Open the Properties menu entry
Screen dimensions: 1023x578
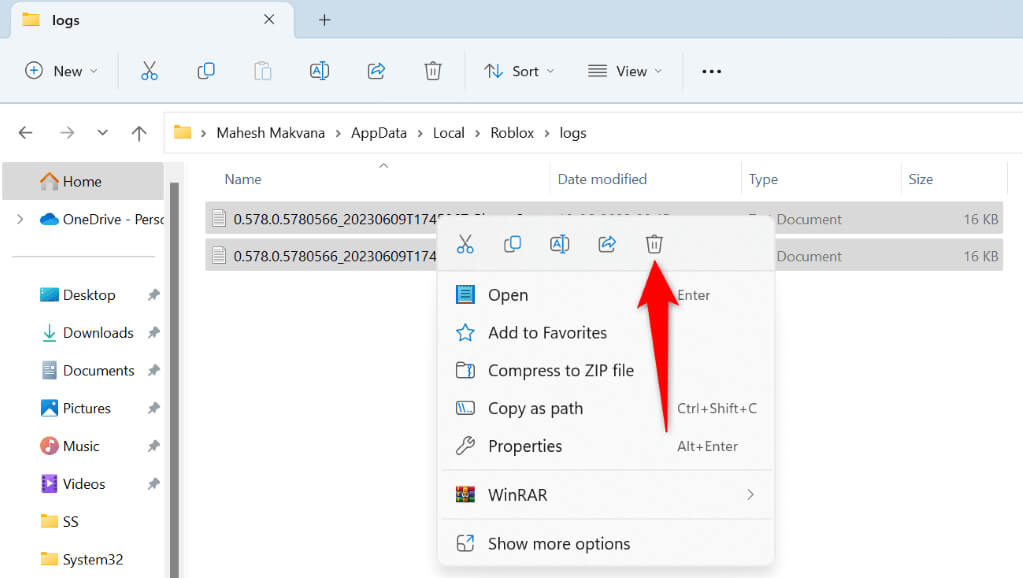525,446
